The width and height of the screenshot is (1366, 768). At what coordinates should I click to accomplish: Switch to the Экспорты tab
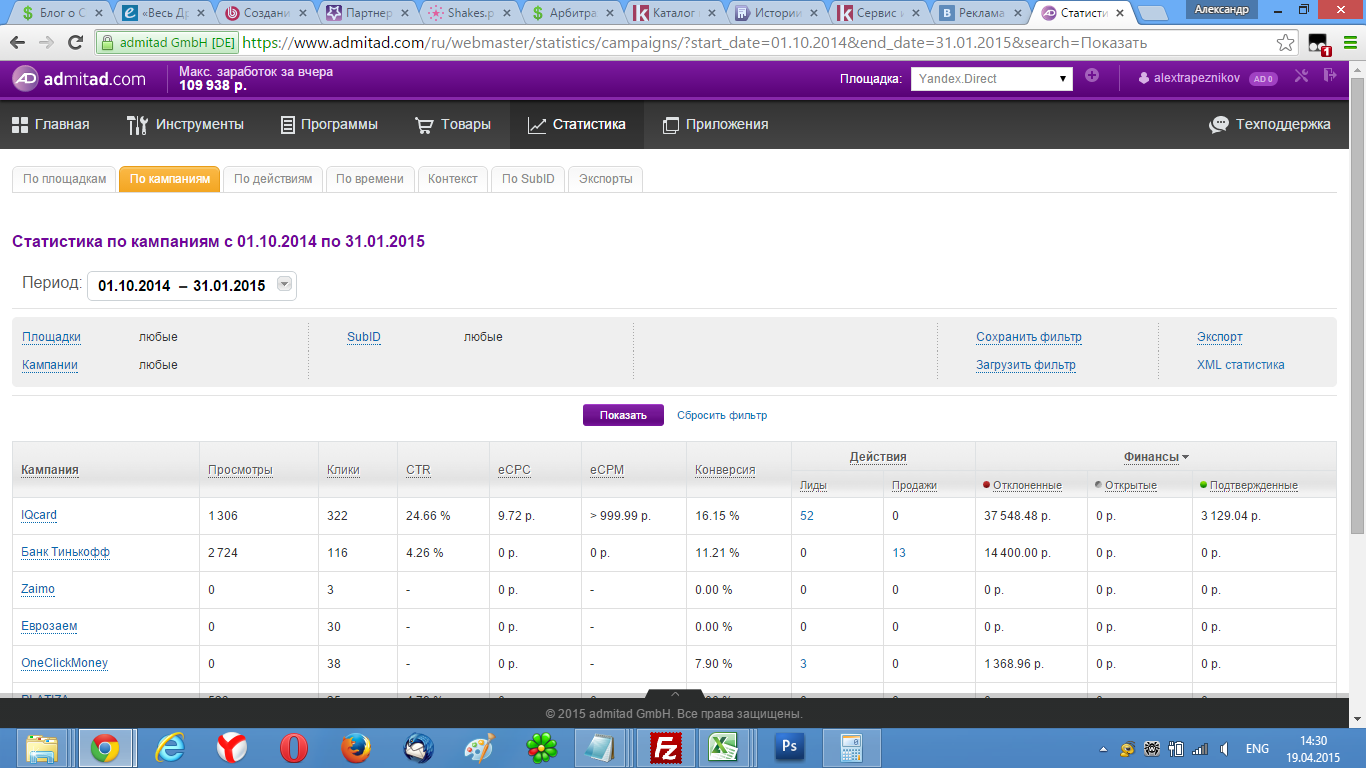[605, 179]
